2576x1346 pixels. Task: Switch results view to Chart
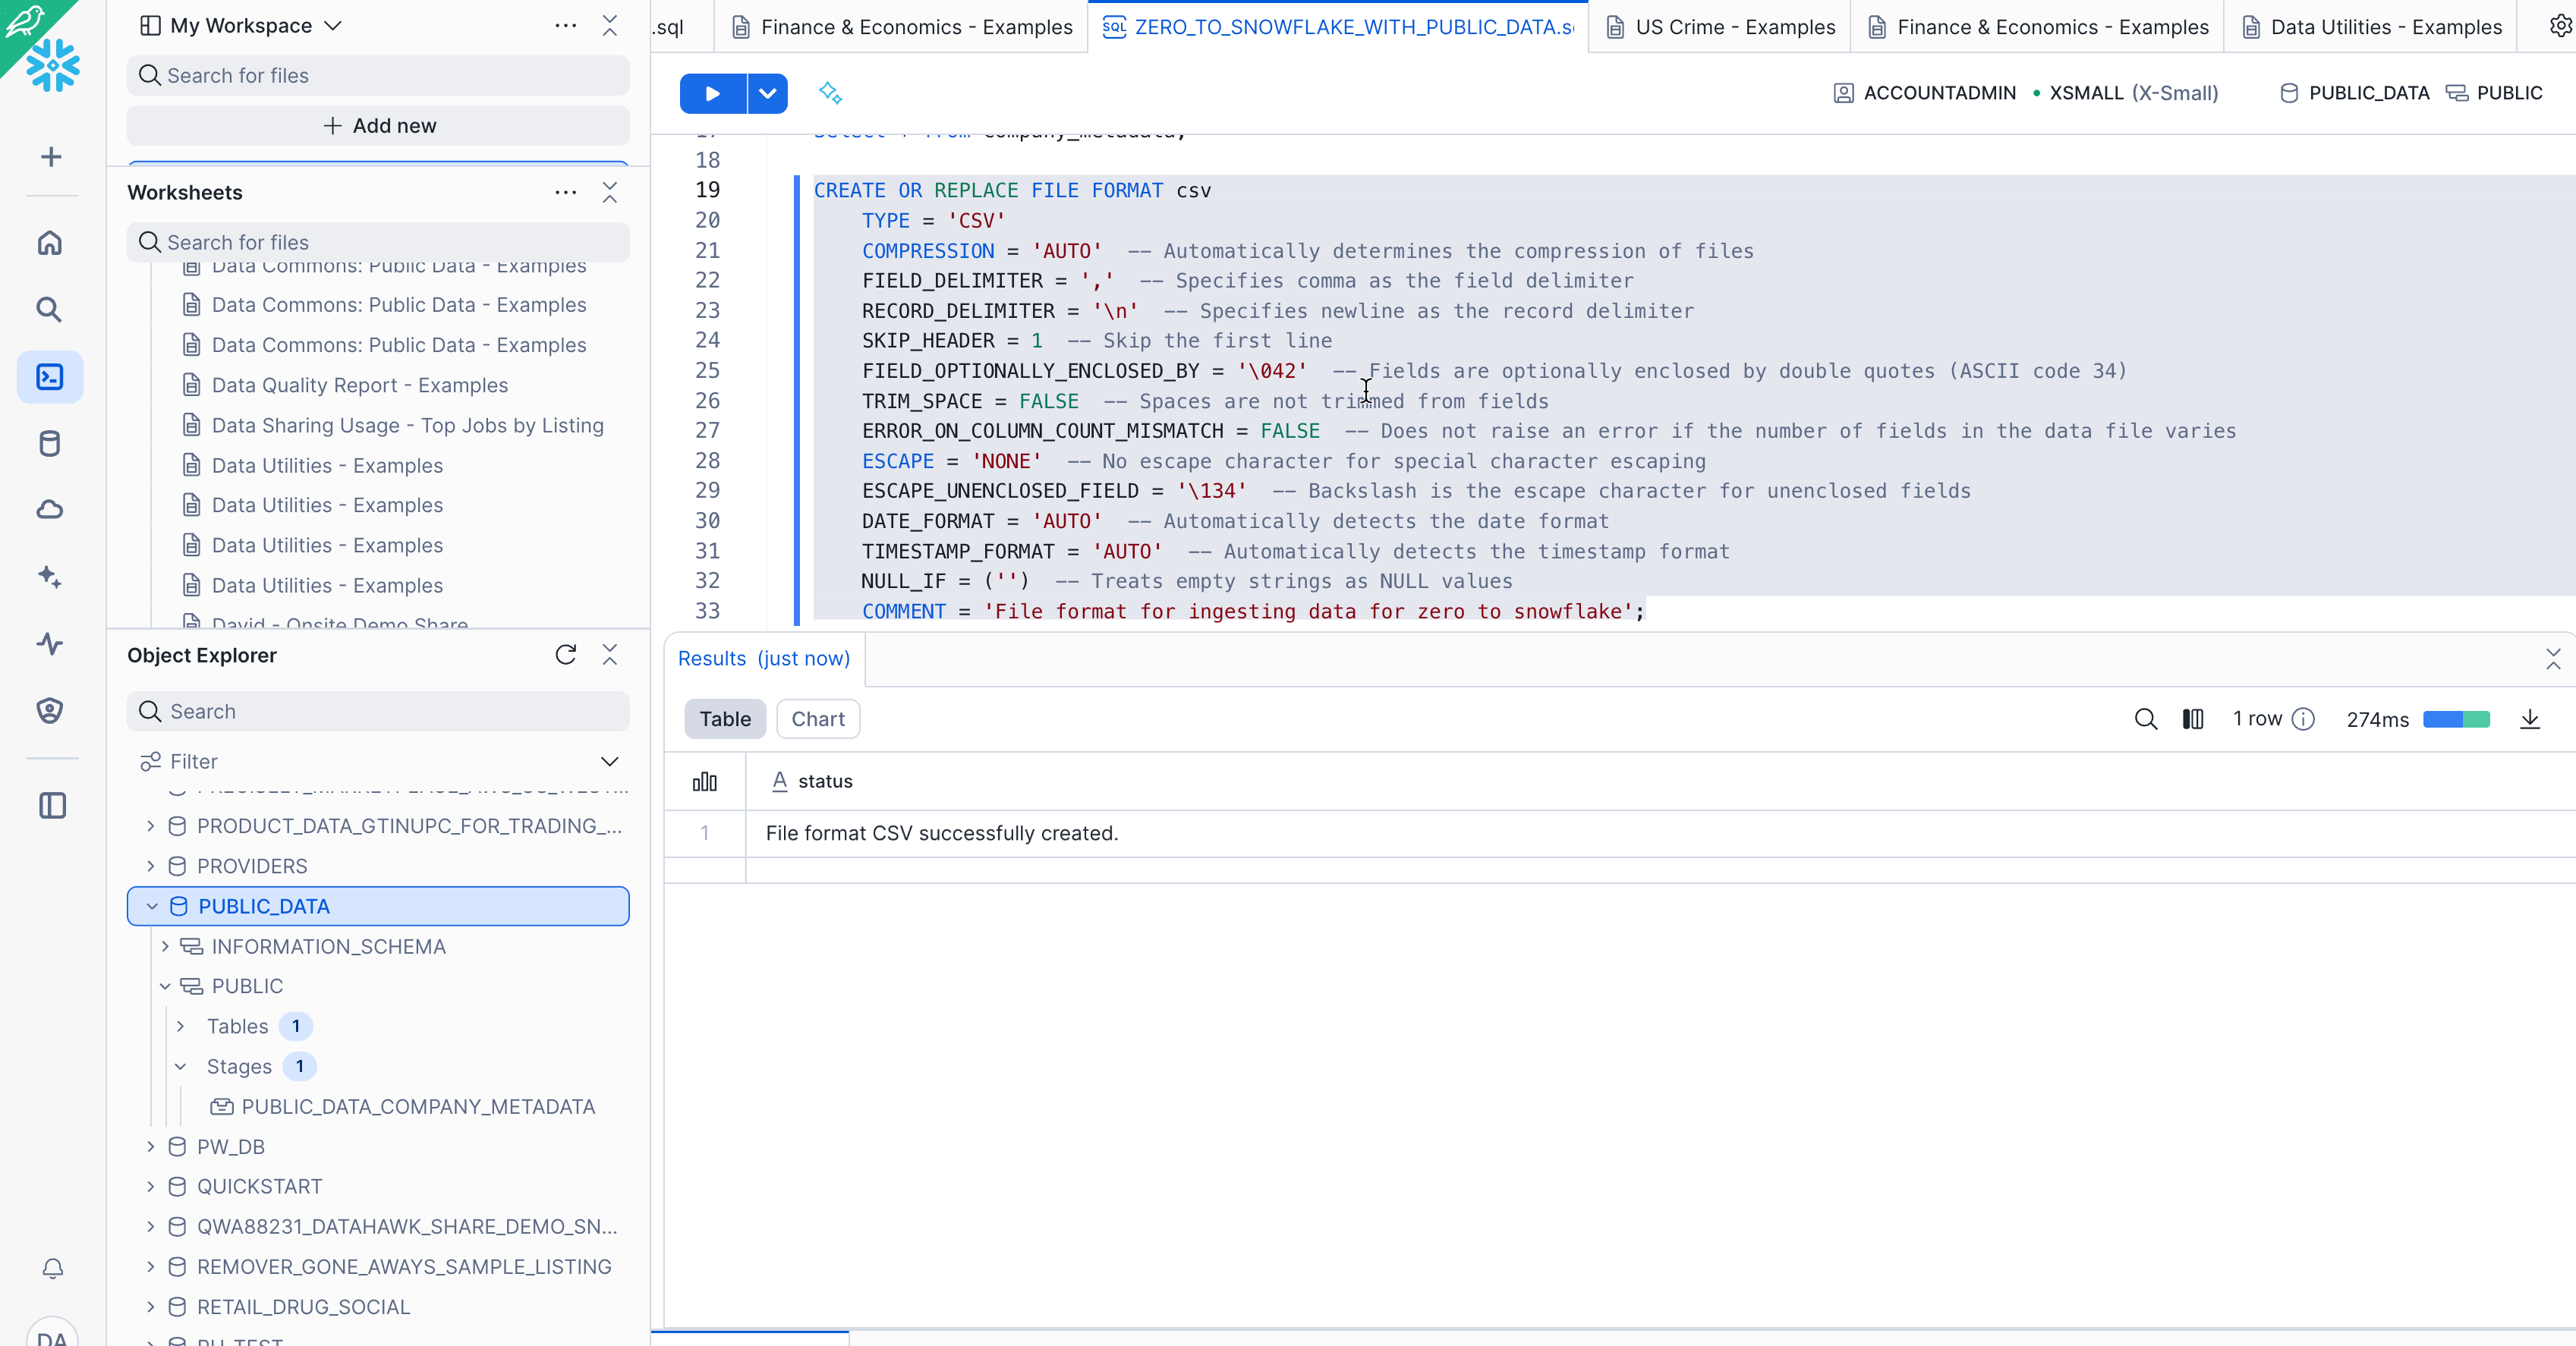coord(817,719)
